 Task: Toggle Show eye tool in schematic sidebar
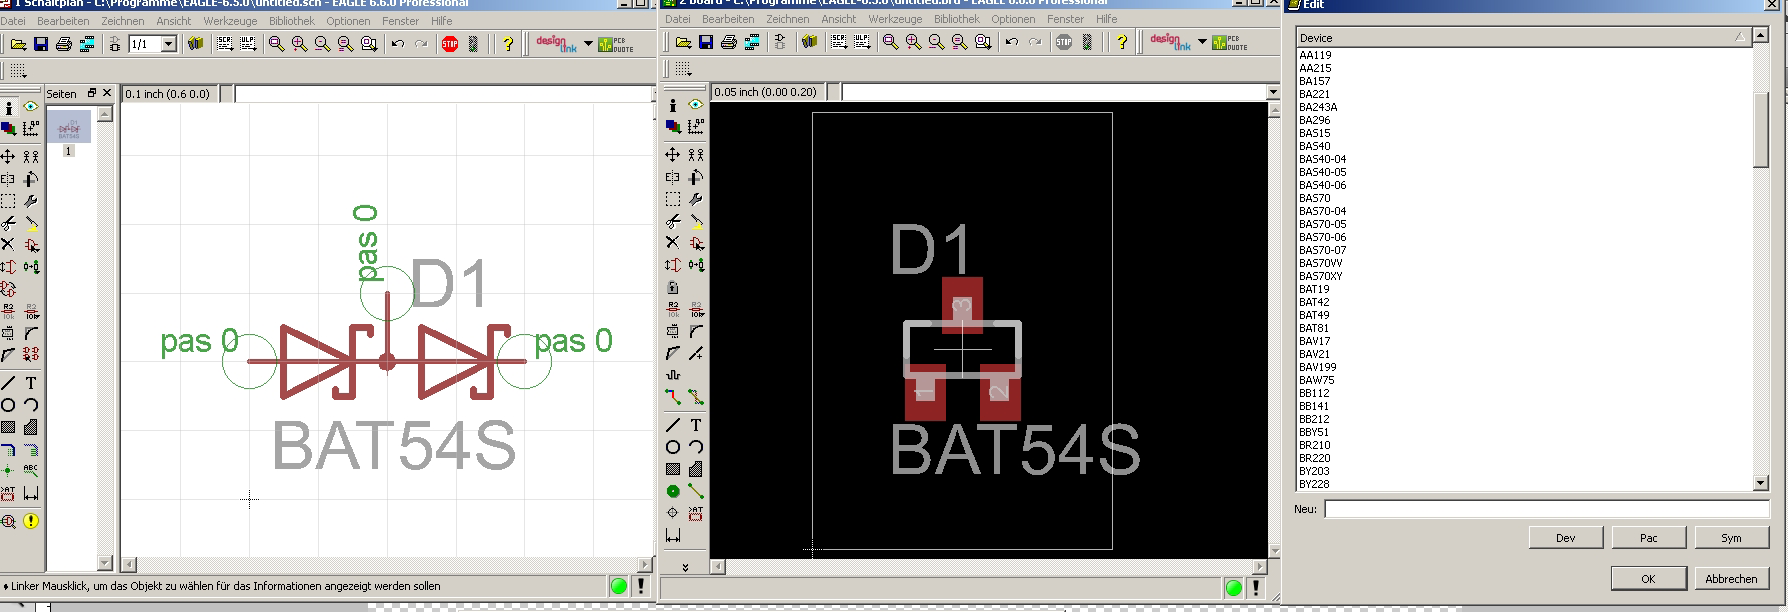pos(31,107)
